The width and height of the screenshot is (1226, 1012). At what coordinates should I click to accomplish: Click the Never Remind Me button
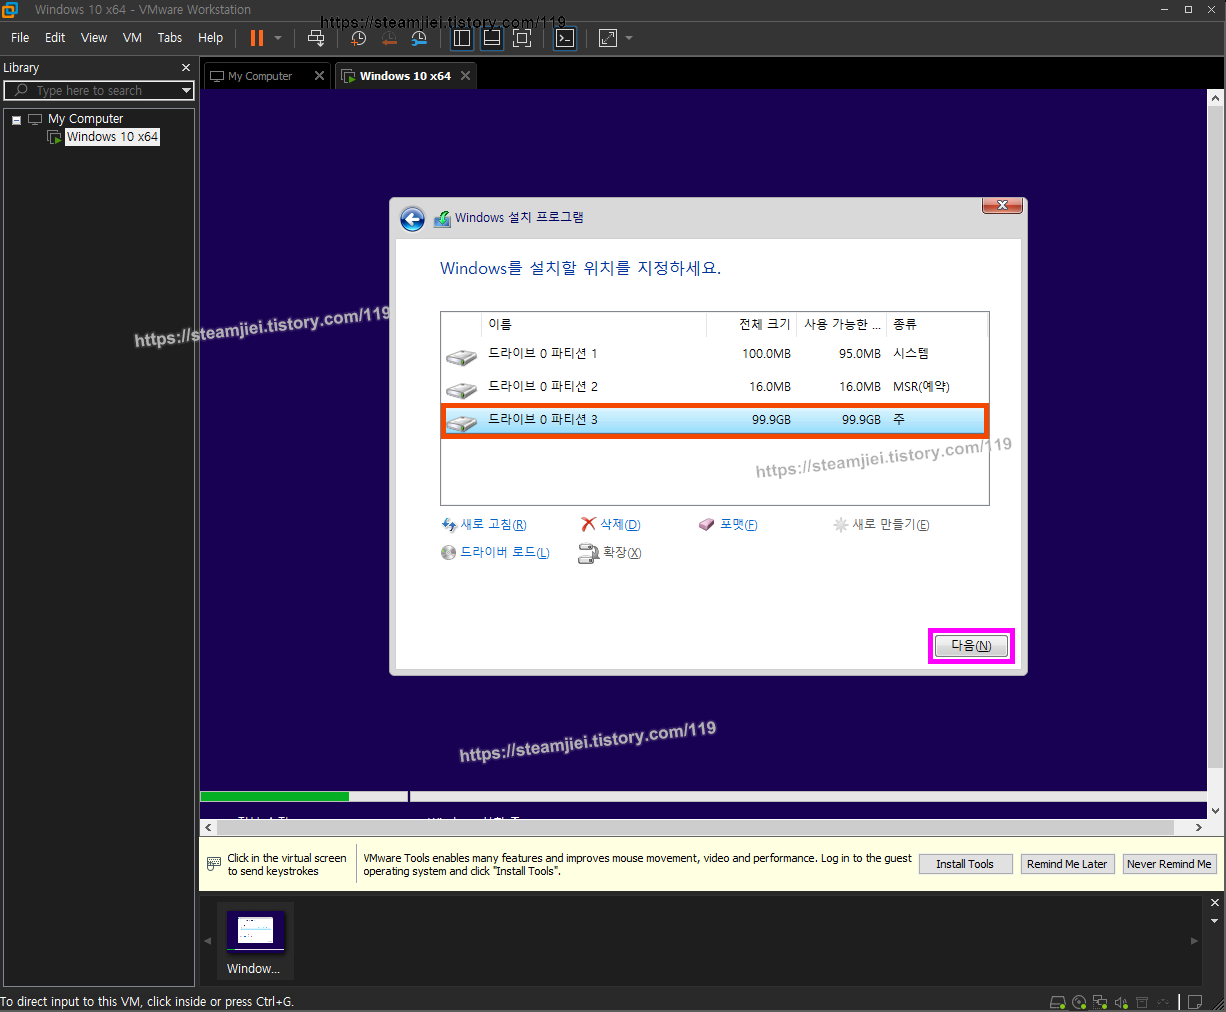pos(1169,864)
